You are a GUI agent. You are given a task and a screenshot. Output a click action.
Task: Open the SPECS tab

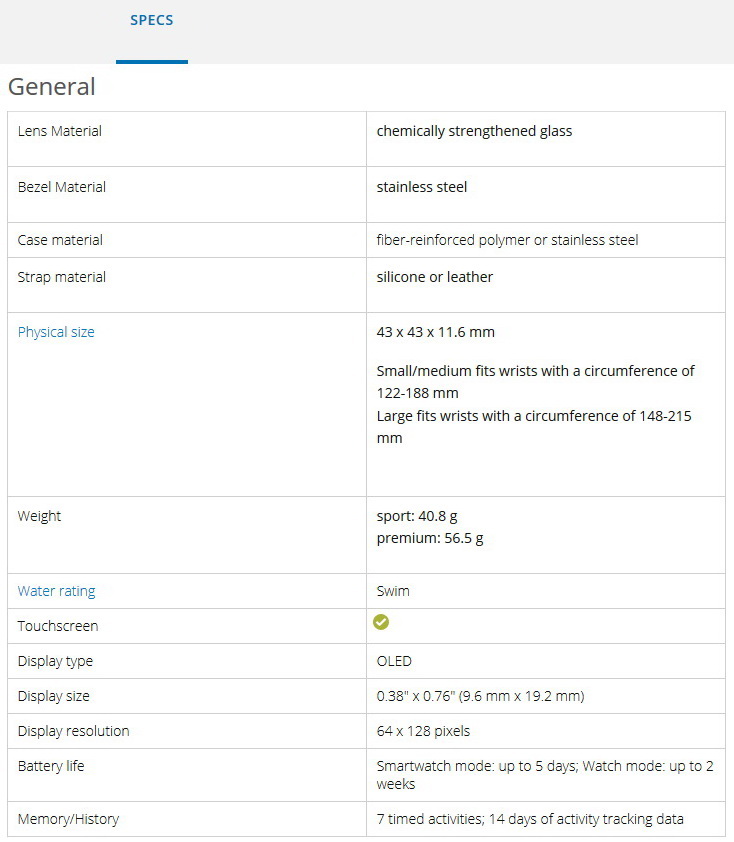point(152,21)
